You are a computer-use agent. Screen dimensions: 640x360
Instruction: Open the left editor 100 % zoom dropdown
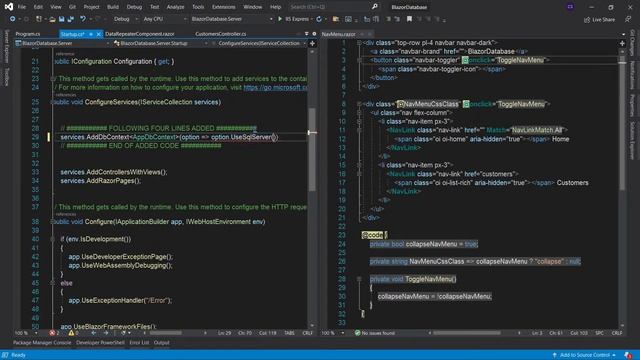coord(26,333)
